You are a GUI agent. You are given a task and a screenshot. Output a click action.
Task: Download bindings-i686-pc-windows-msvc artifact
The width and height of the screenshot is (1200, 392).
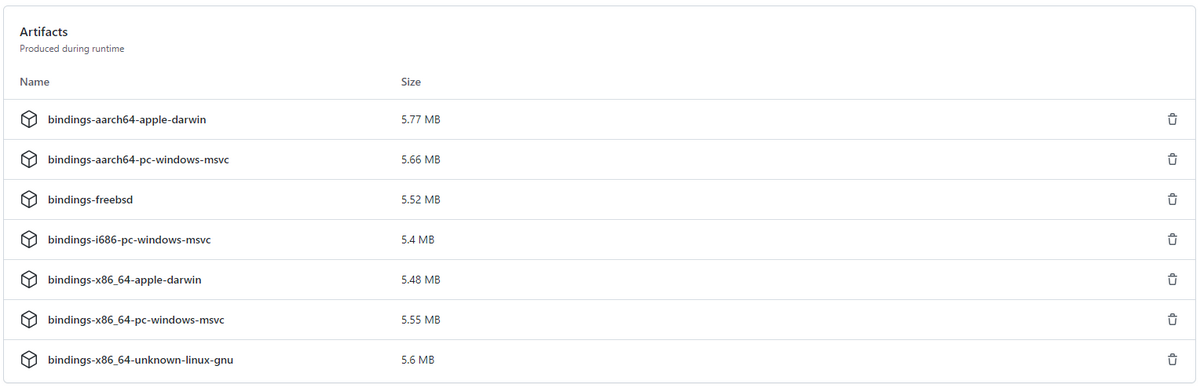129,240
